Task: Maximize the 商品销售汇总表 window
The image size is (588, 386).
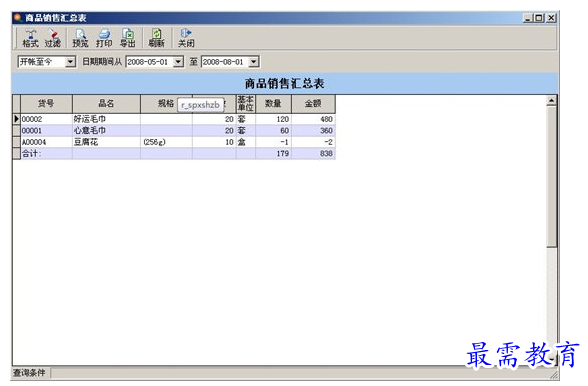Action: tap(539, 18)
